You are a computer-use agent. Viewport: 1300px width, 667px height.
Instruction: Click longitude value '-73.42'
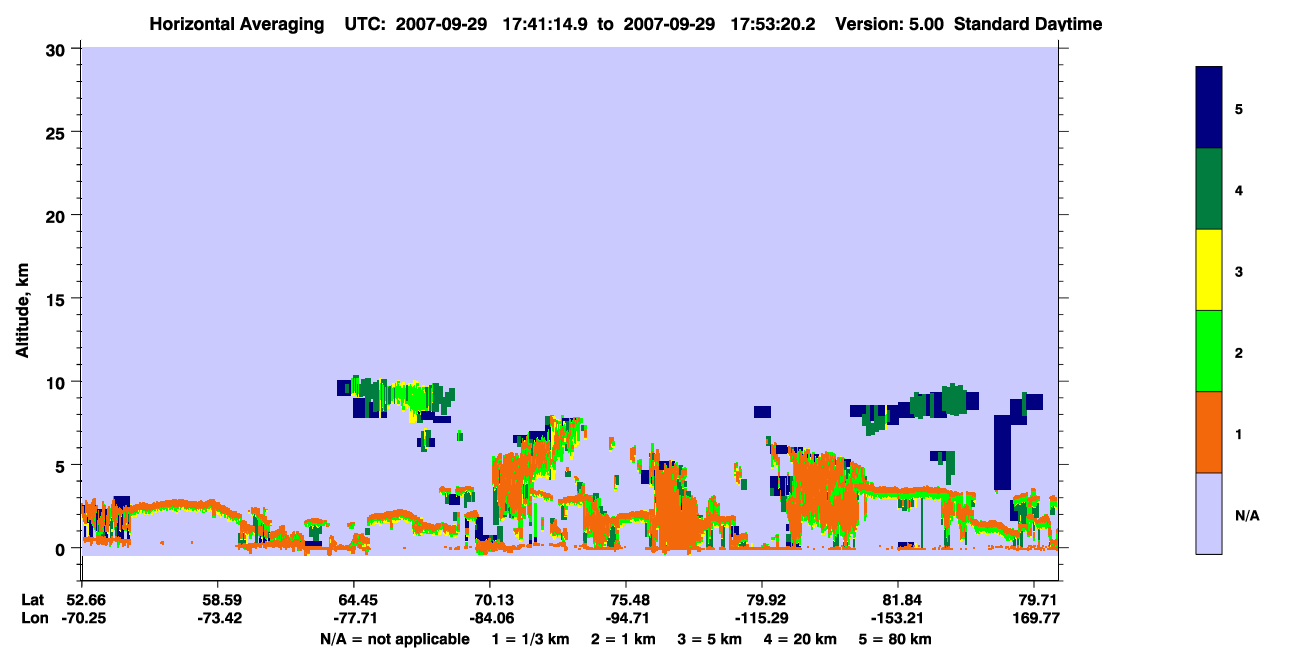[218, 618]
